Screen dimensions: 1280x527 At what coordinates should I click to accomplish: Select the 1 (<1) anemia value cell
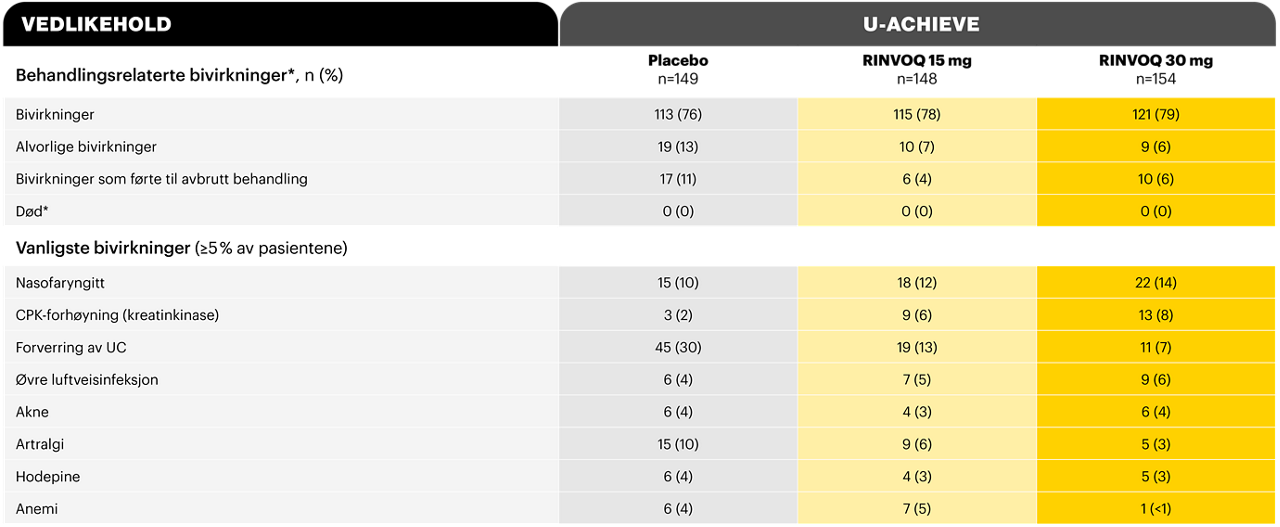pos(1156,508)
